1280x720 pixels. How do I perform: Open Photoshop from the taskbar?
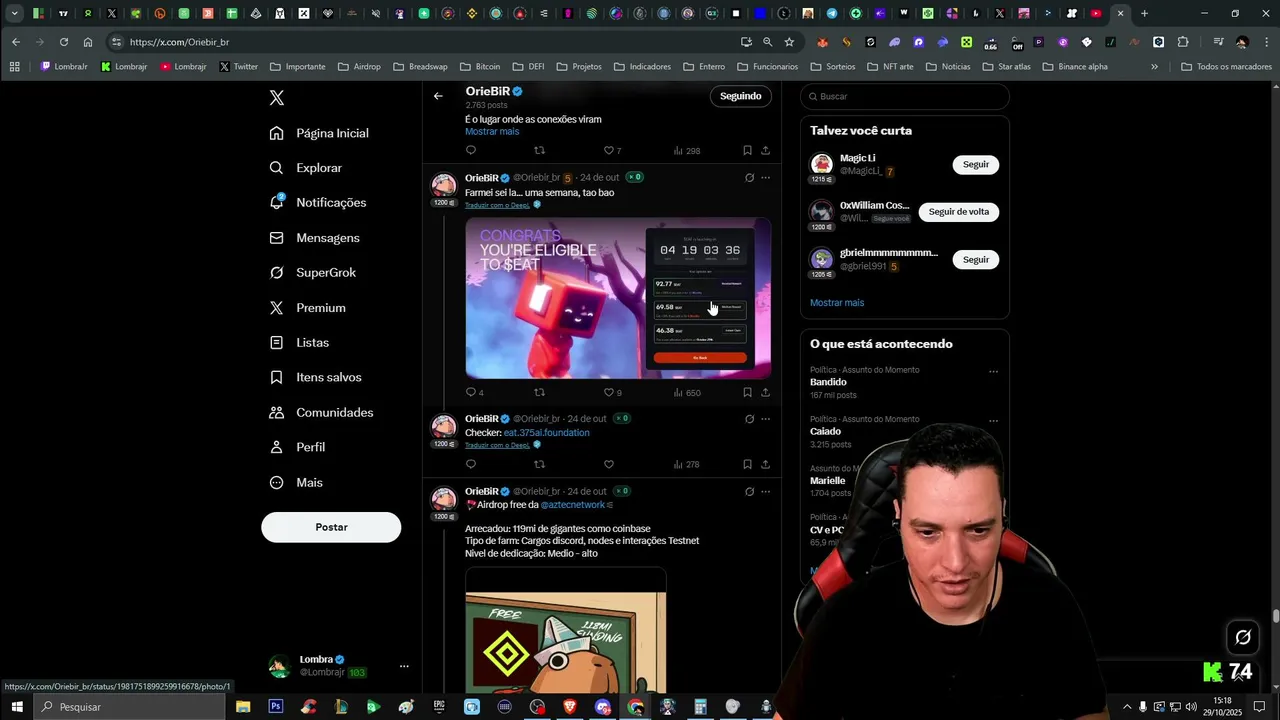[276, 707]
